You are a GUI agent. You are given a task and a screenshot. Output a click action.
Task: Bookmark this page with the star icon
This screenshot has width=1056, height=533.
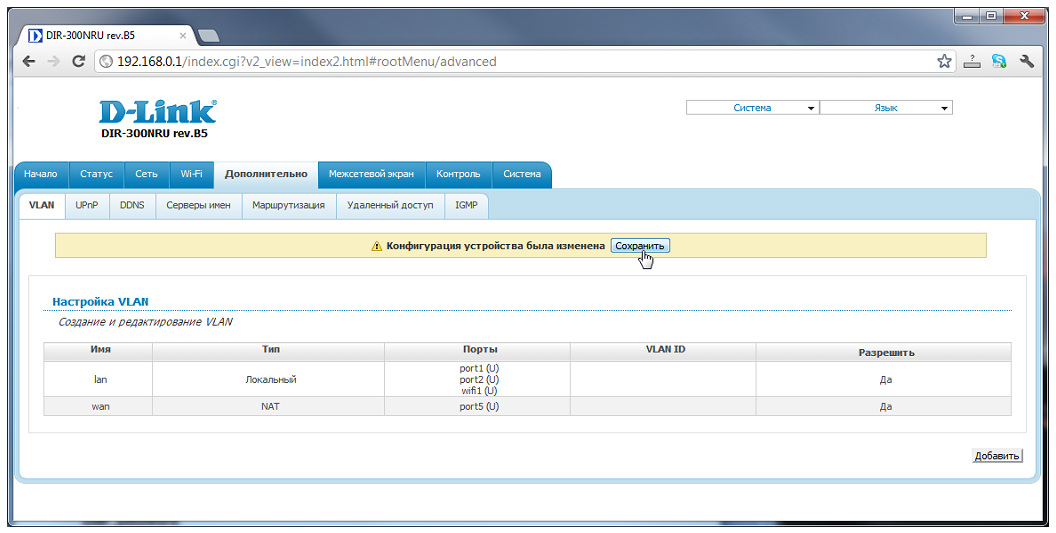[944, 61]
